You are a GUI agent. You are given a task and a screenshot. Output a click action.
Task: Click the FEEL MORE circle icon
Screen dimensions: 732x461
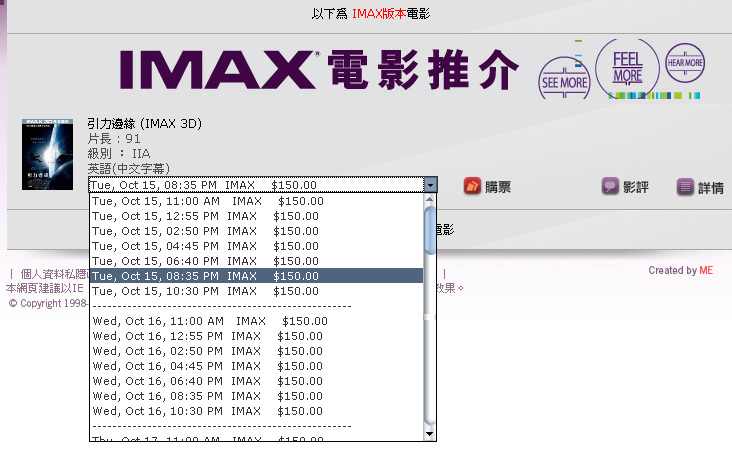click(627, 67)
